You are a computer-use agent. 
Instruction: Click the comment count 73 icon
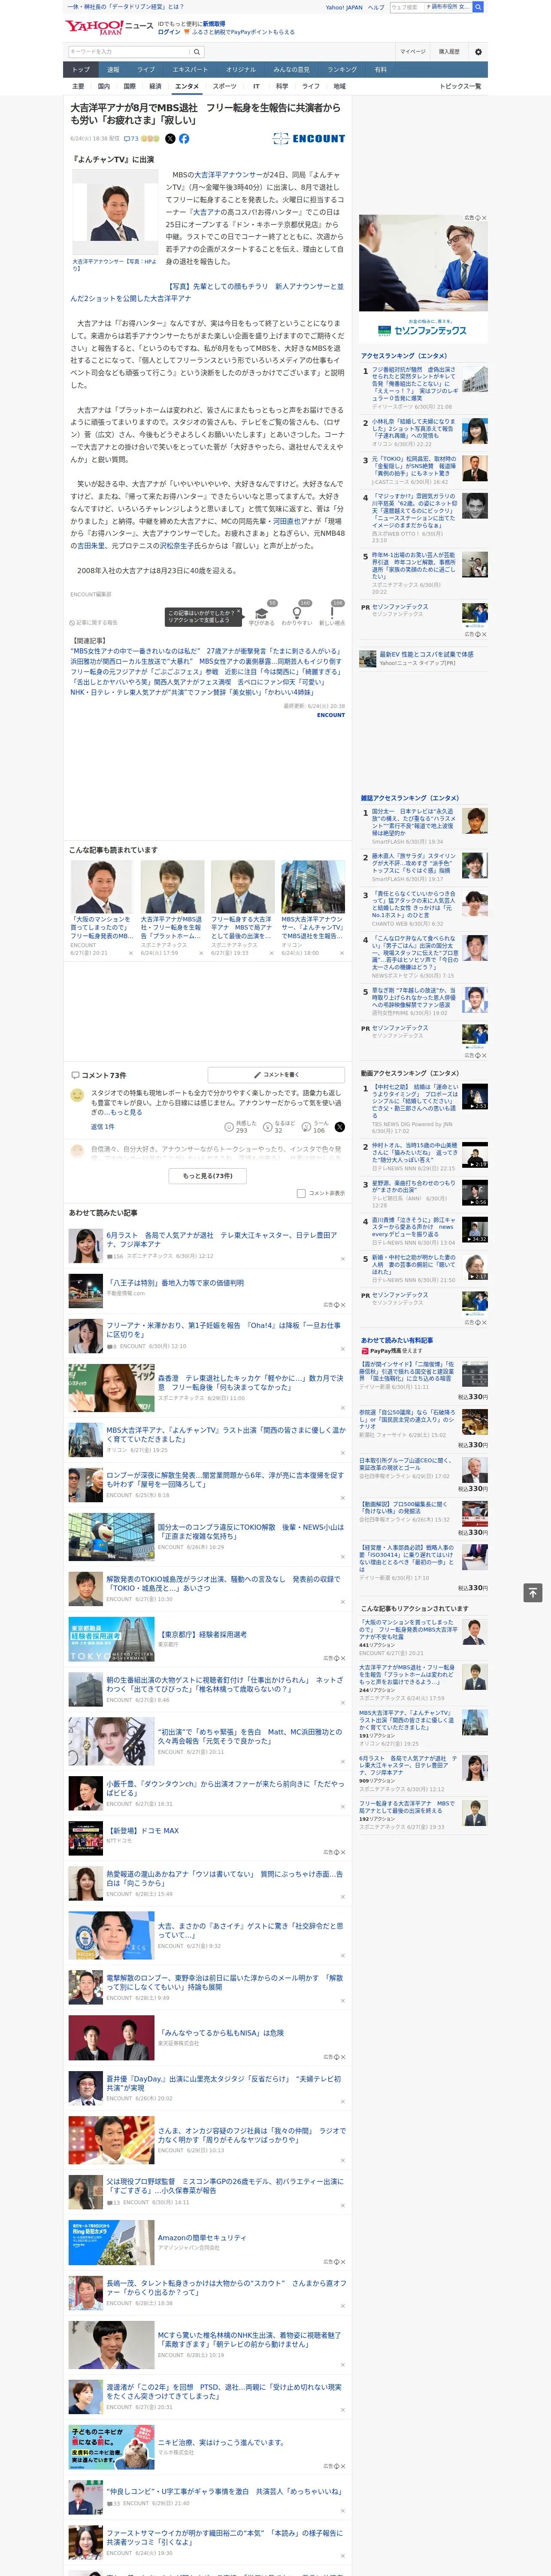[x=130, y=139]
